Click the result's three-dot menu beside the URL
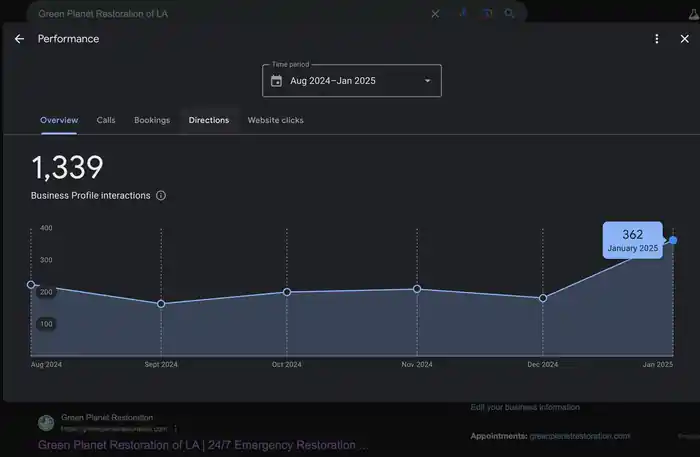700x457 pixels. pos(175,429)
